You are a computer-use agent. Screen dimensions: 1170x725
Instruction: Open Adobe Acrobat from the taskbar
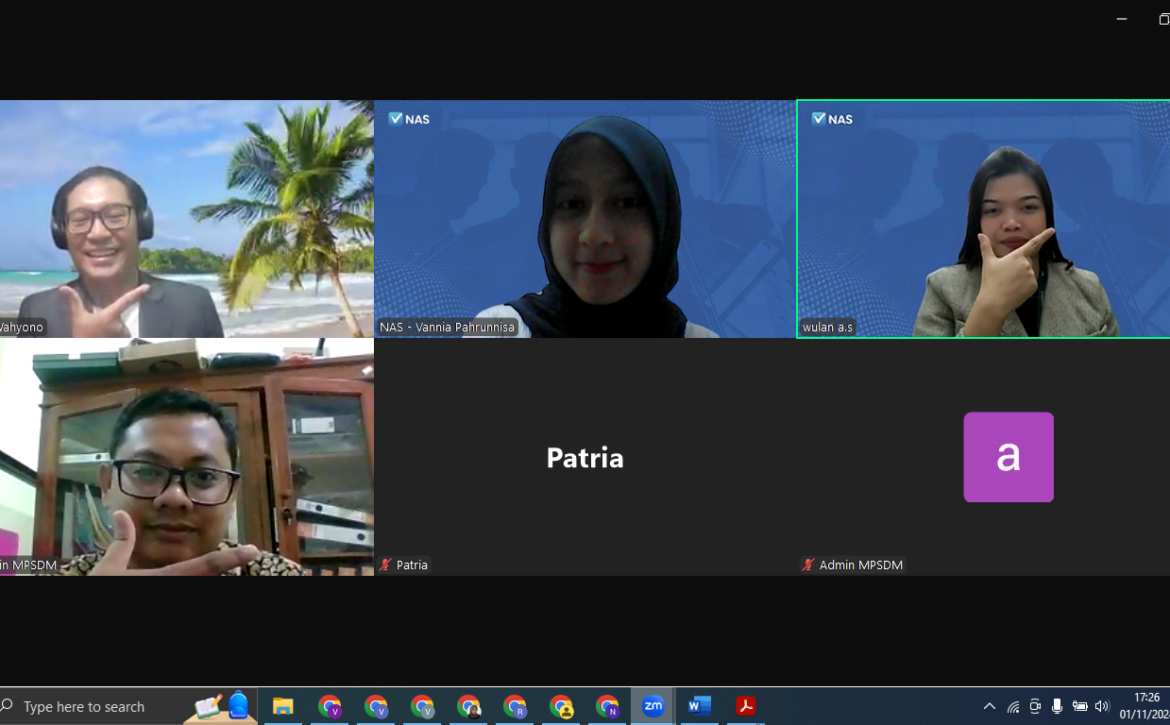[745, 706]
